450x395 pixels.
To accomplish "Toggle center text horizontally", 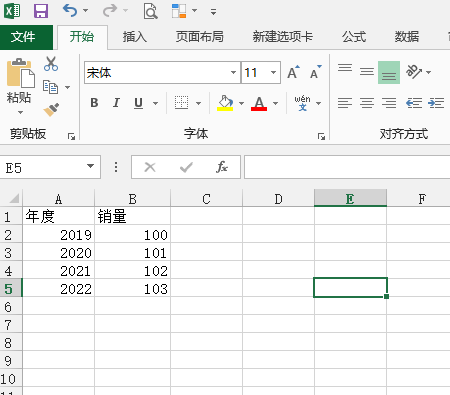I will (x=367, y=103).
